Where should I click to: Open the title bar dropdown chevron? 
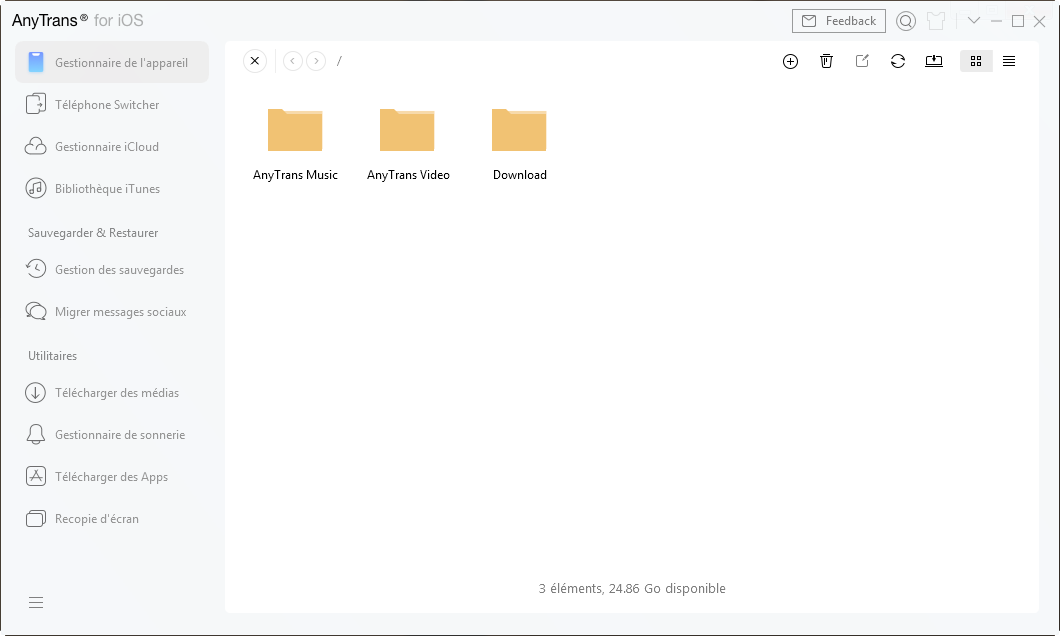[x=973, y=20]
